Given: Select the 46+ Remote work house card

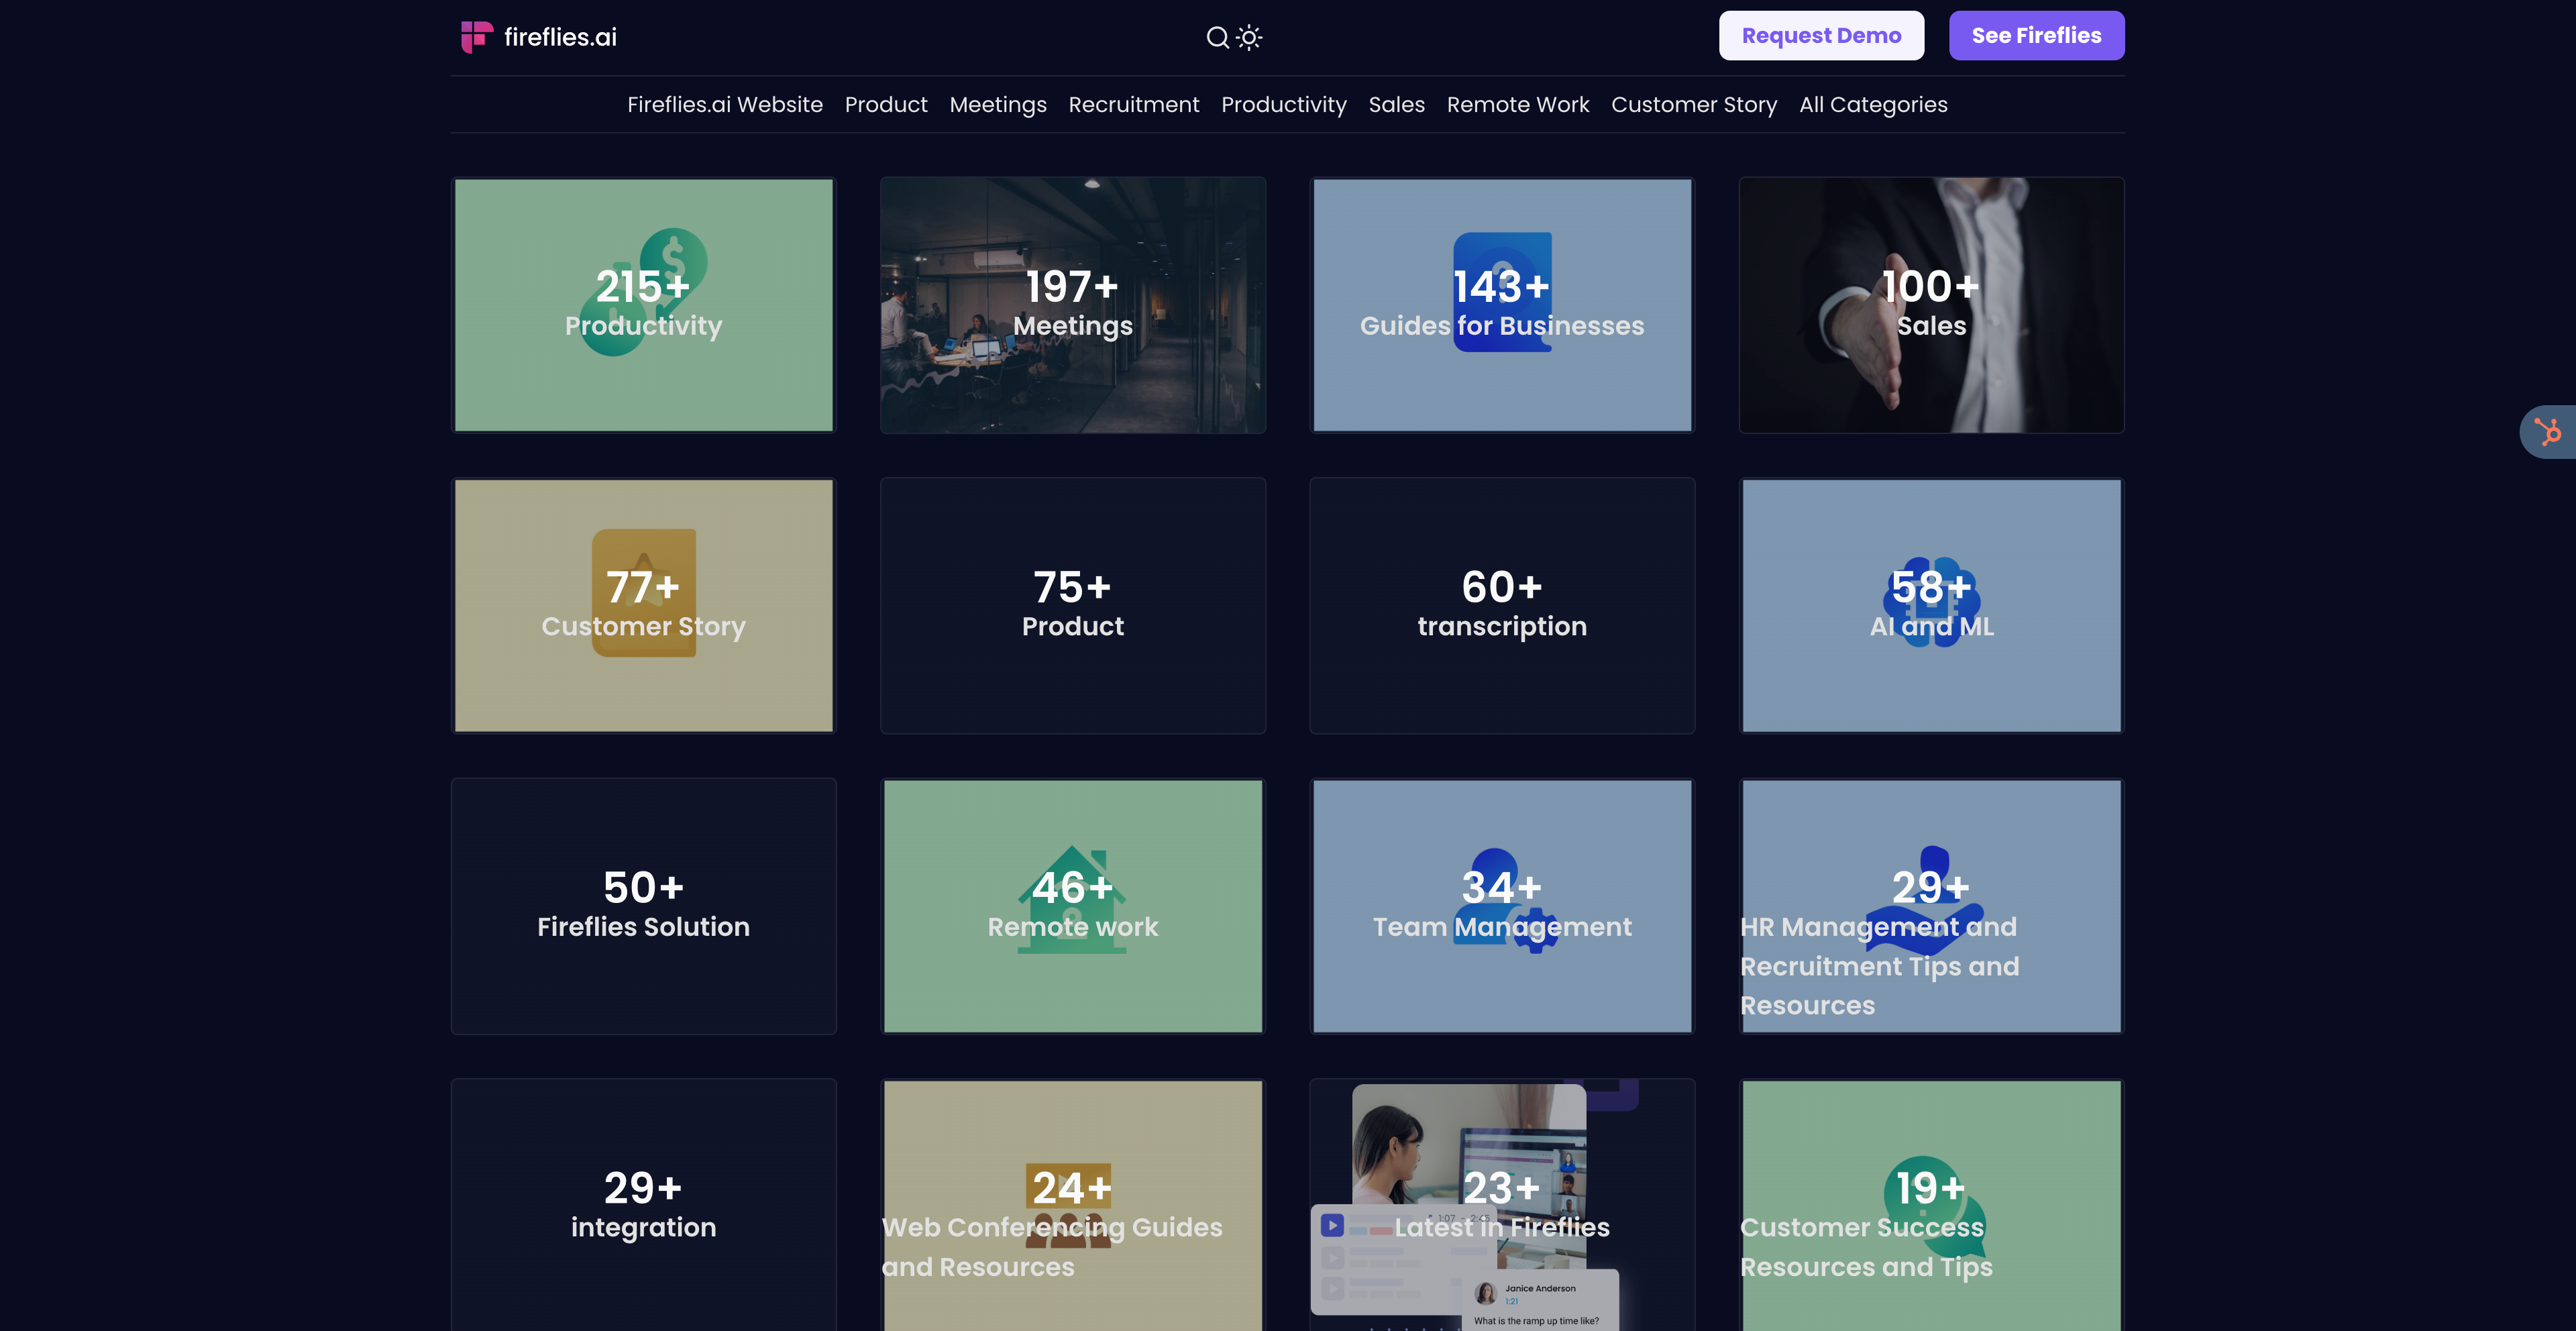Looking at the screenshot, I should pyautogui.click(x=1072, y=905).
